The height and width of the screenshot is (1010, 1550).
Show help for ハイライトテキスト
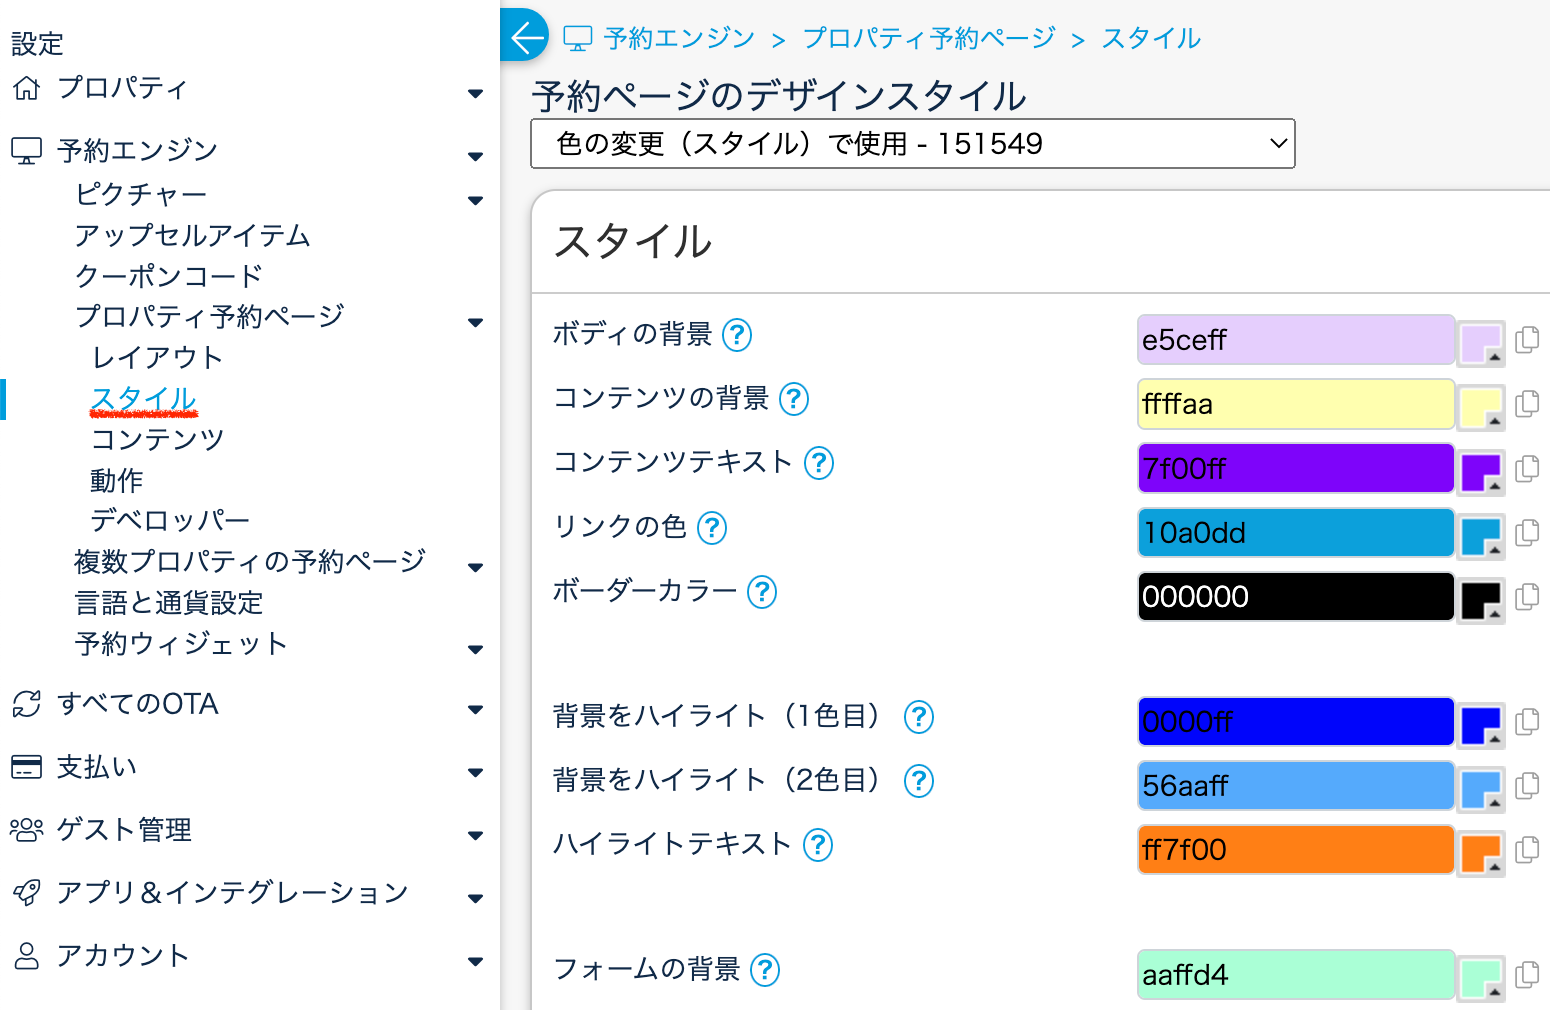pos(818,845)
